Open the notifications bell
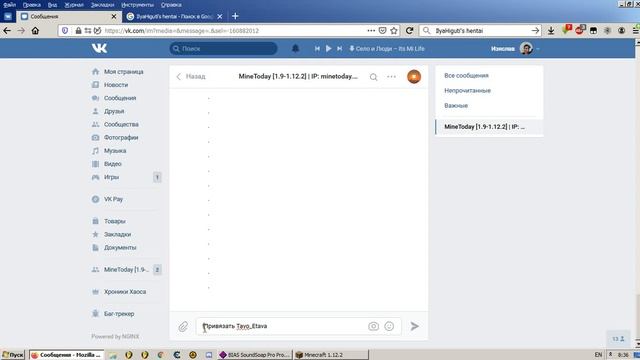Screen dimensions: 640x360 coord(295,48)
